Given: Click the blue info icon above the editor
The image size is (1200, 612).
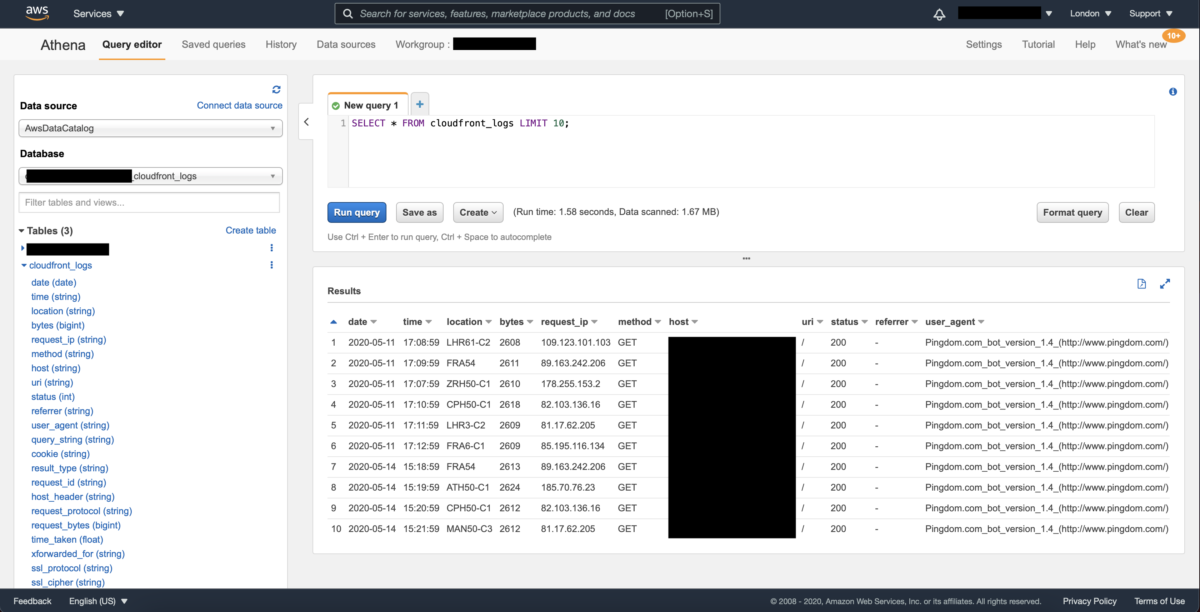Looking at the screenshot, I should tap(1172, 90).
